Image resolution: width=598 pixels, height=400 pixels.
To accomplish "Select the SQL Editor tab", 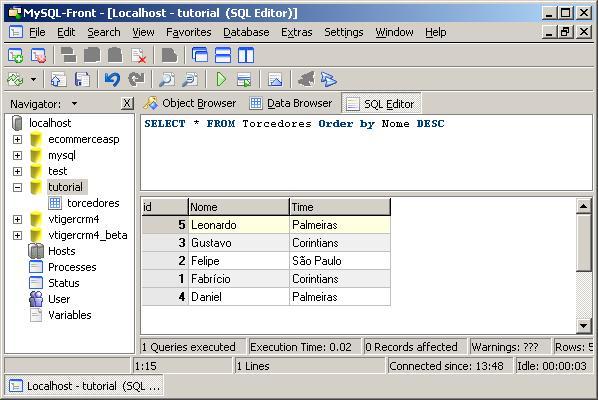I will pos(381,104).
